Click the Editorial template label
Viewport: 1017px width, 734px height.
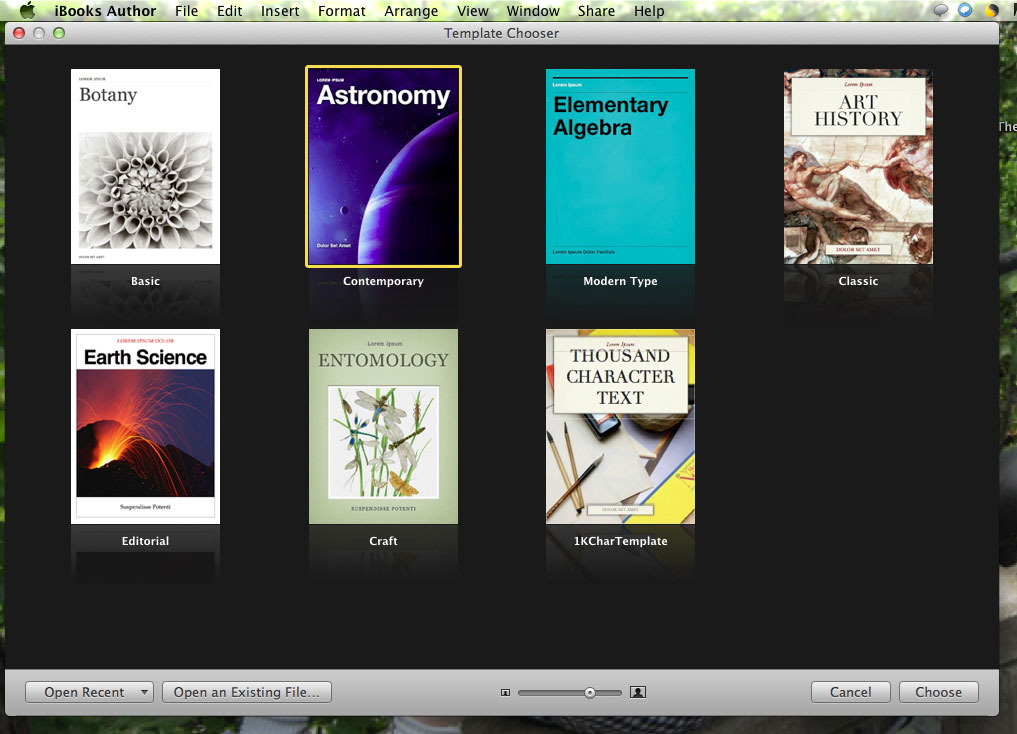click(145, 541)
